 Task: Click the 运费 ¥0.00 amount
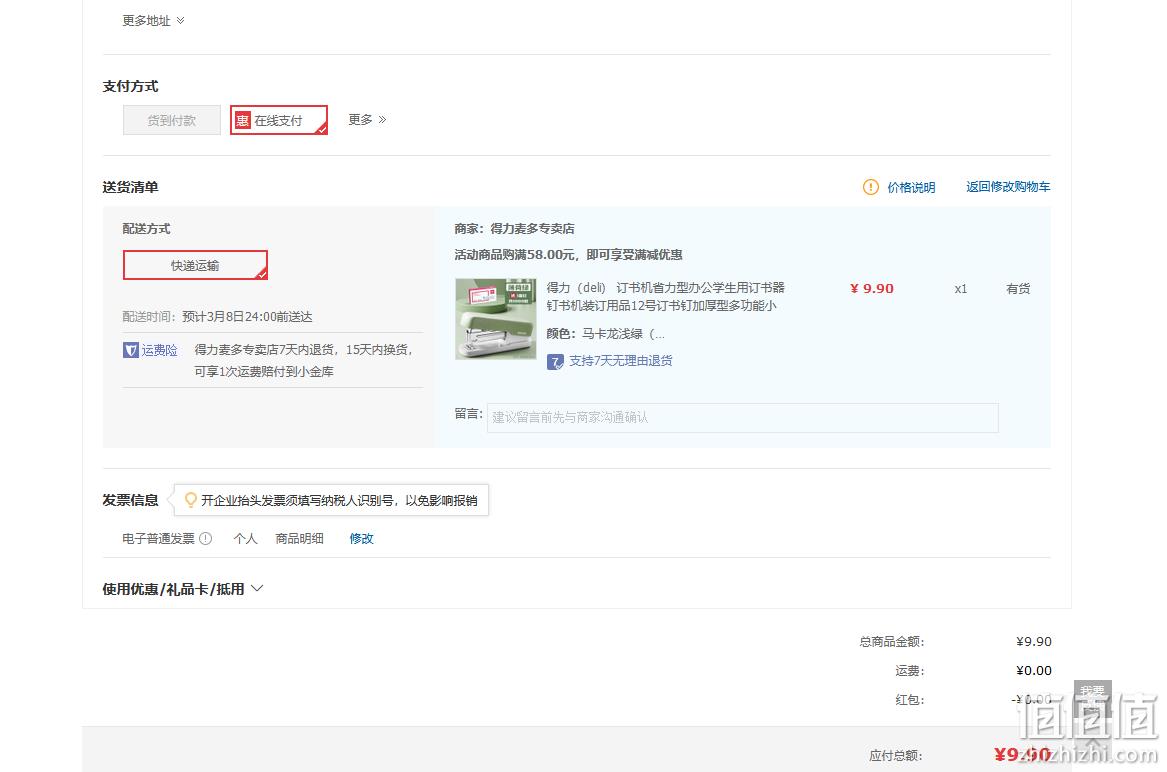pos(1034,671)
